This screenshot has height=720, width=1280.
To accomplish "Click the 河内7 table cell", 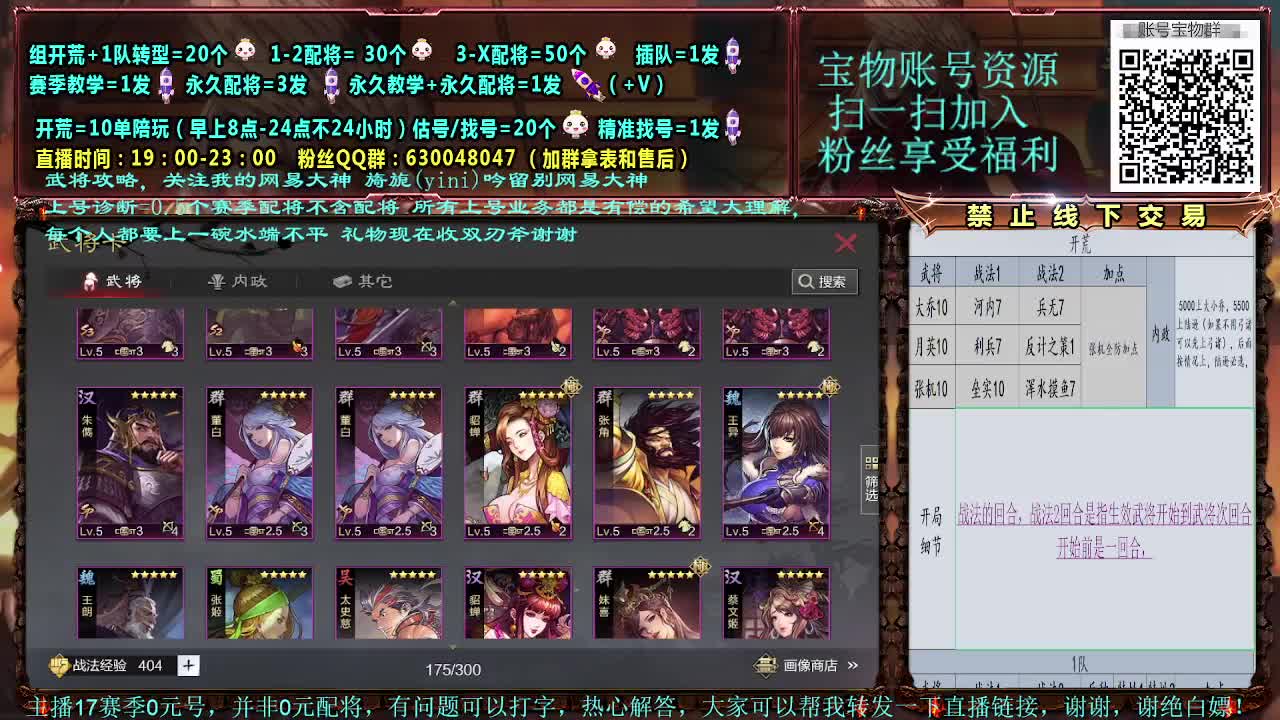I will coord(987,307).
